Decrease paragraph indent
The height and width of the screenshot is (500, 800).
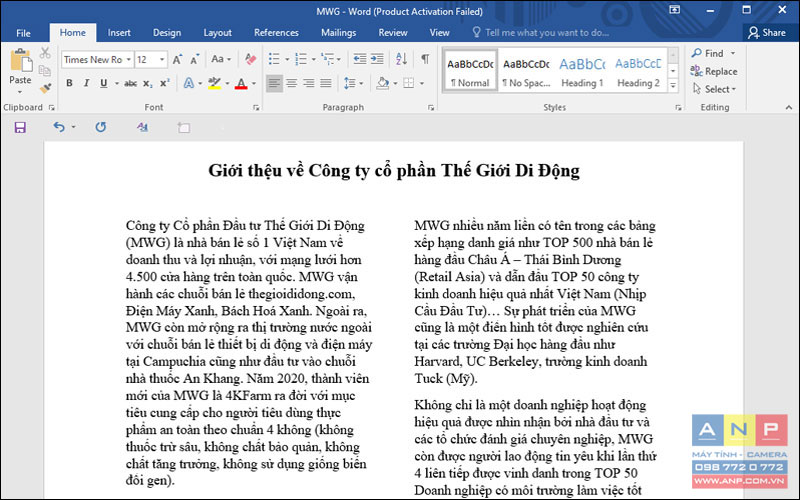point(360,59)
